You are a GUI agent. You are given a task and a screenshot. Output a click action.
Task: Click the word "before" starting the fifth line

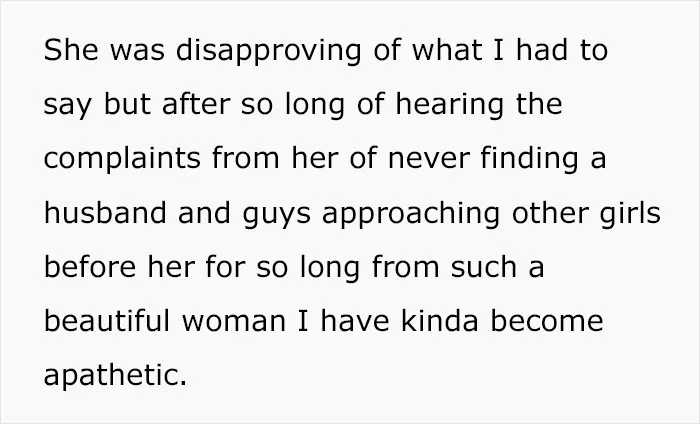tap(90, 267)
